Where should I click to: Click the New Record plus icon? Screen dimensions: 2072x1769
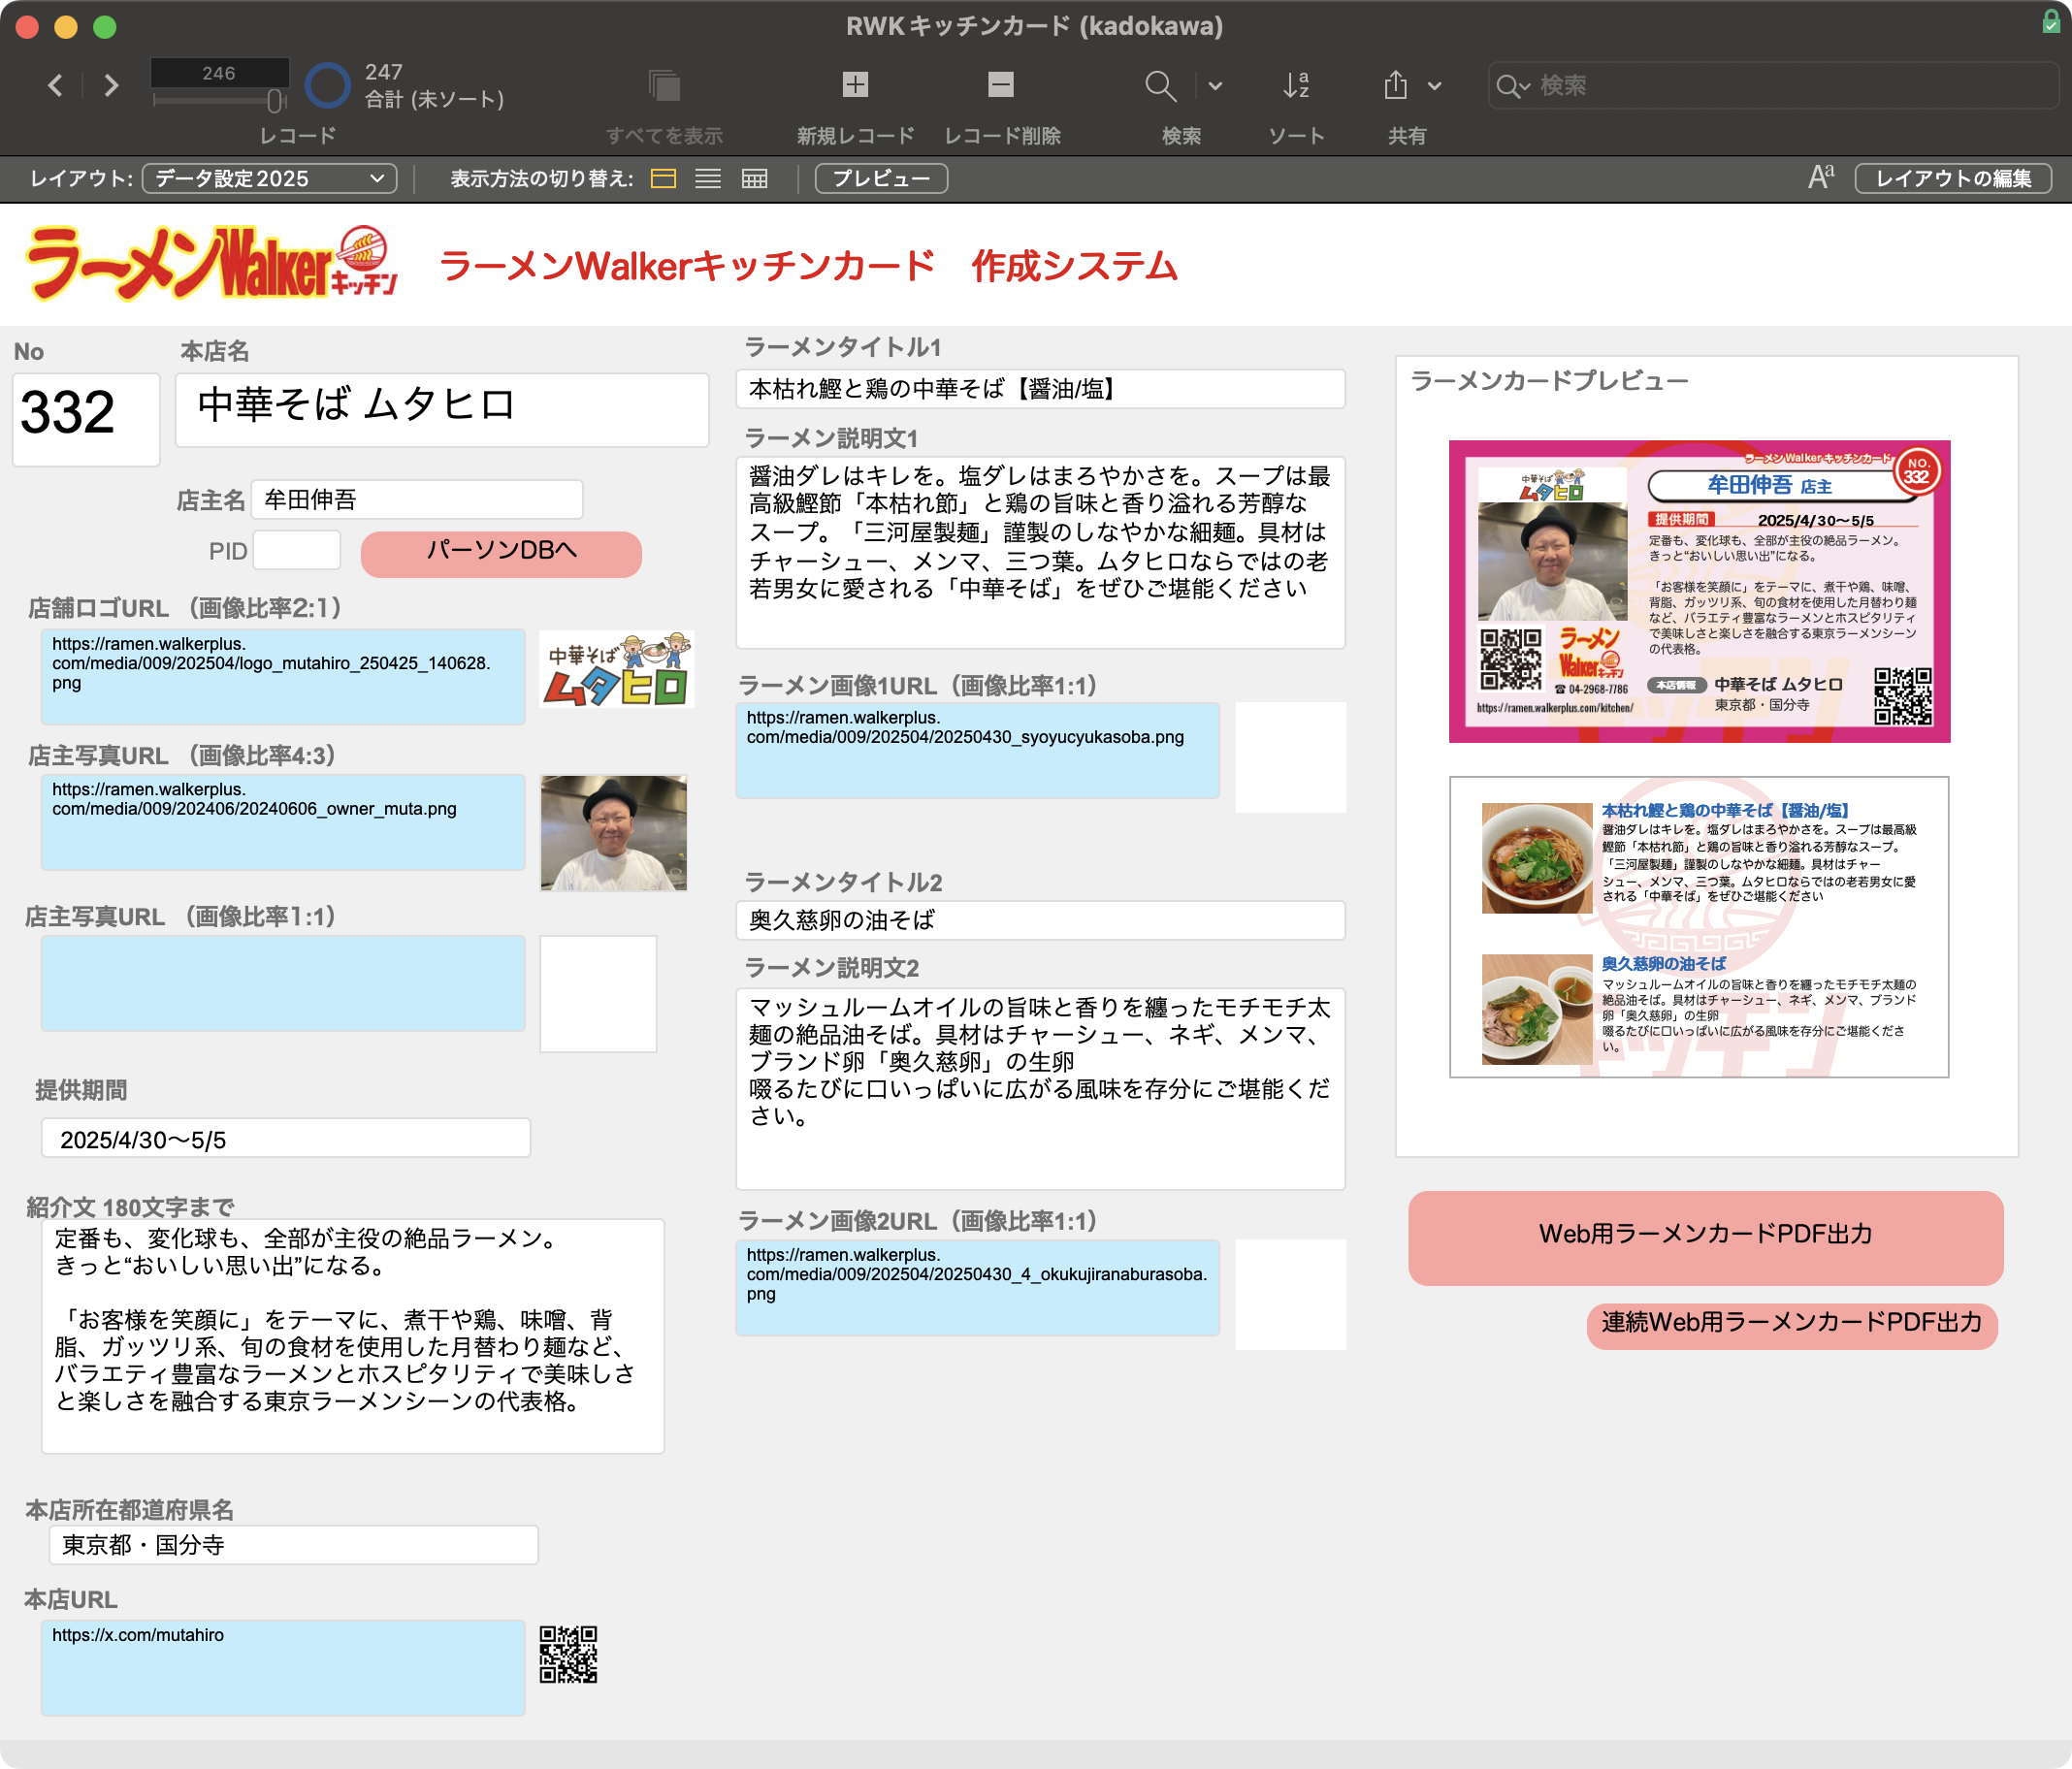pyautogui.click(x=854, y=85)
